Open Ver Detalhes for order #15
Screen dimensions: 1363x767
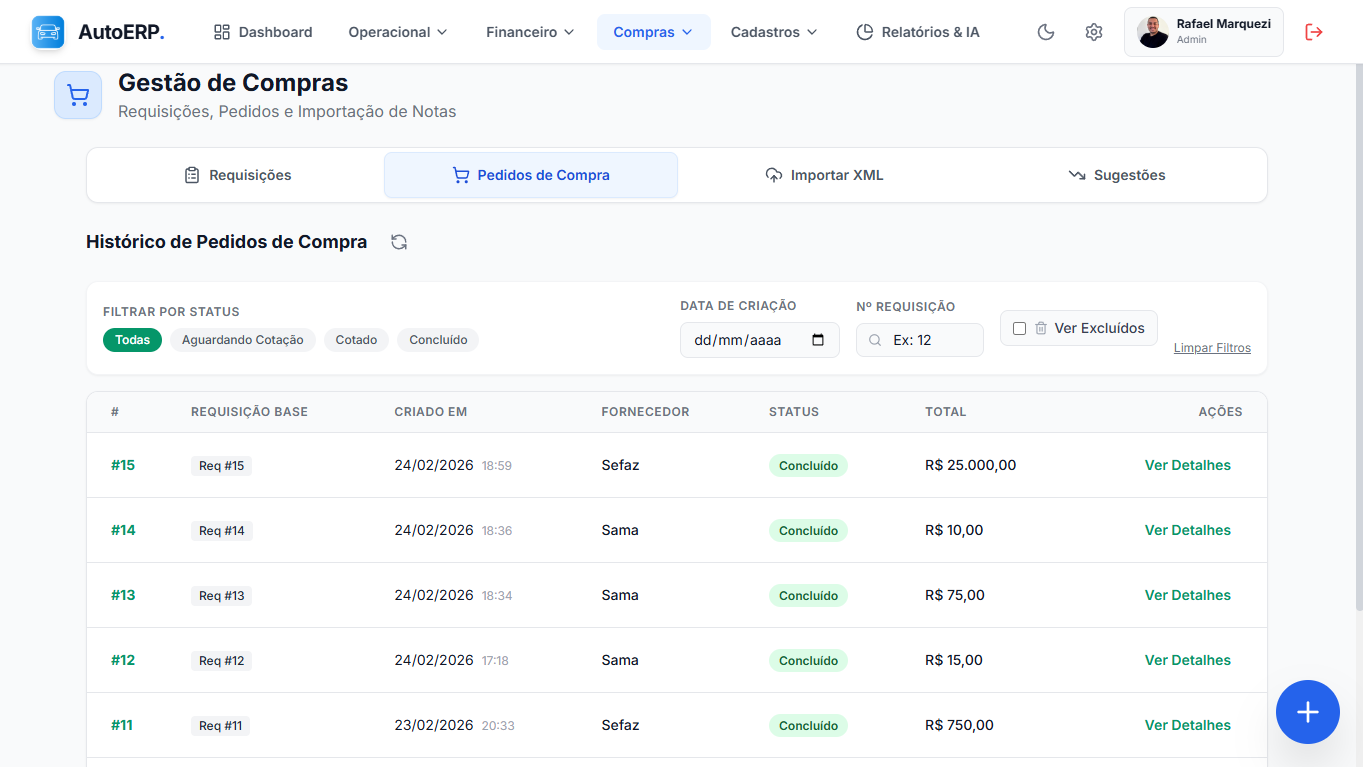click(1187, 465)
